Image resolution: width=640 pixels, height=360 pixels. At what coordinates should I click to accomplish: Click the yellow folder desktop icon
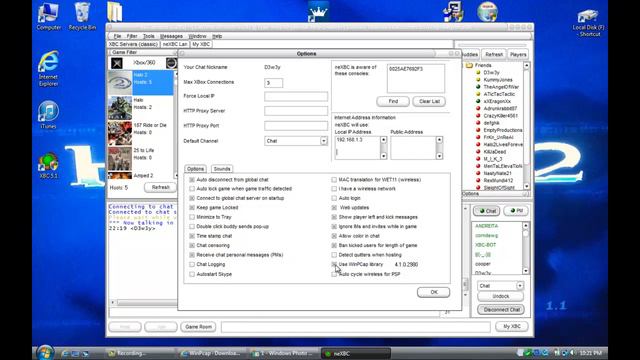point(114,11)
